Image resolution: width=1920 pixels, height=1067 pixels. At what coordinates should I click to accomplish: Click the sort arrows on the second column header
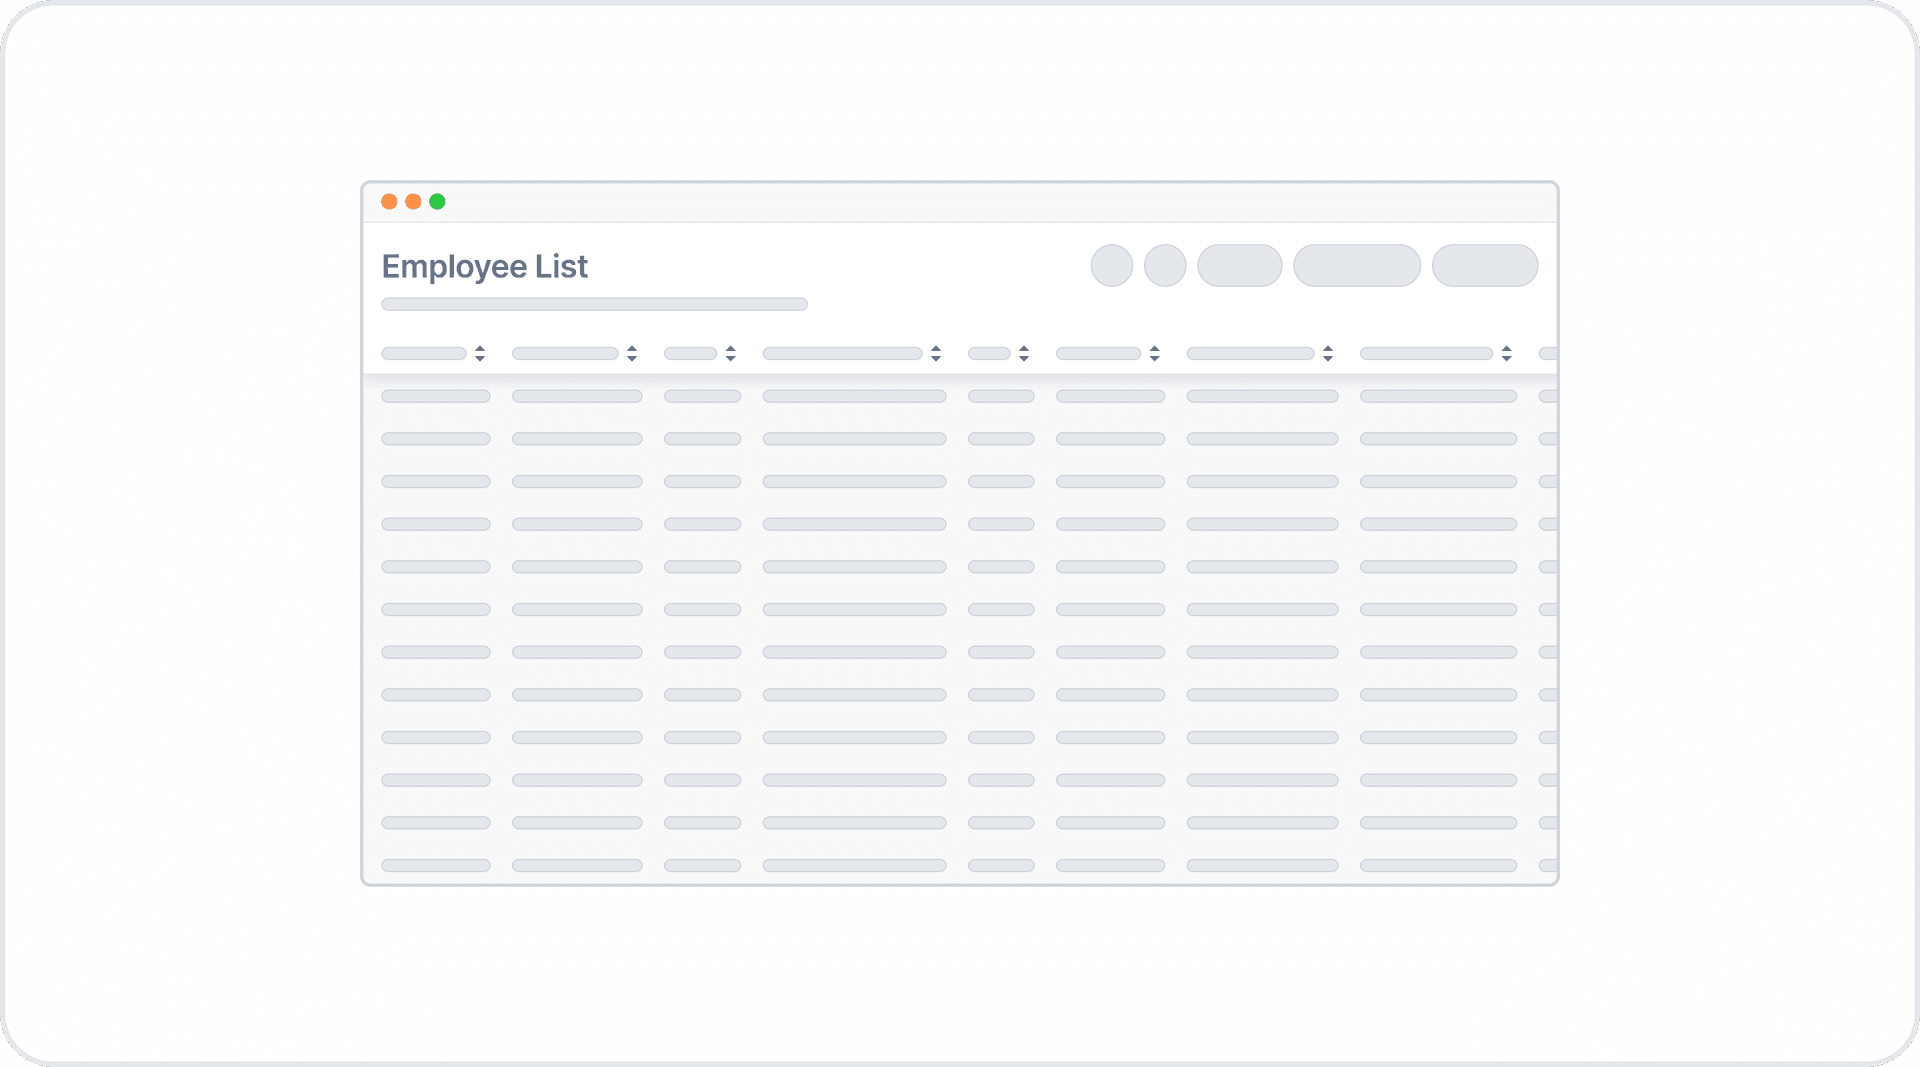632,353
